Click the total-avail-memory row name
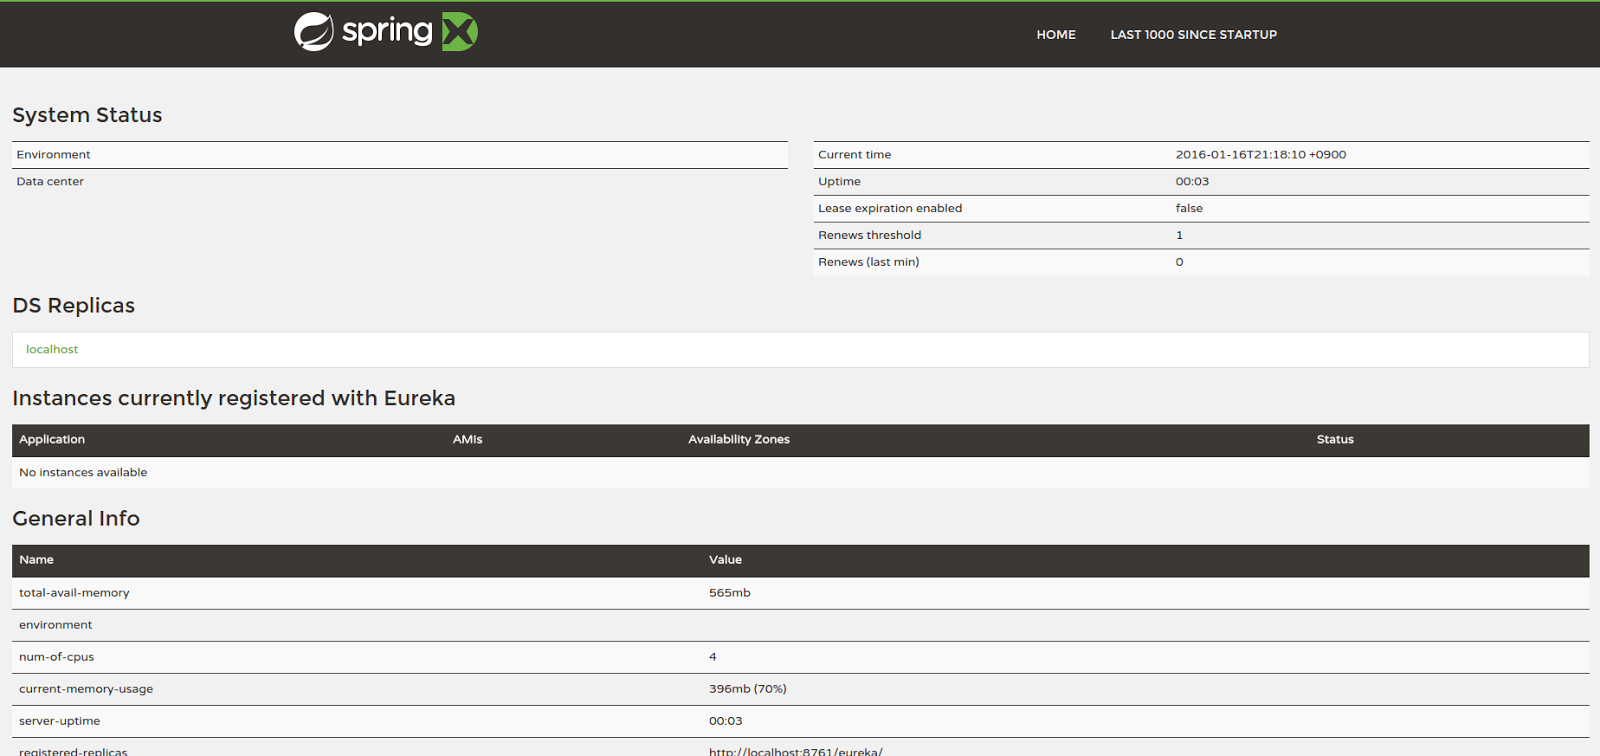 pos(74,592)
